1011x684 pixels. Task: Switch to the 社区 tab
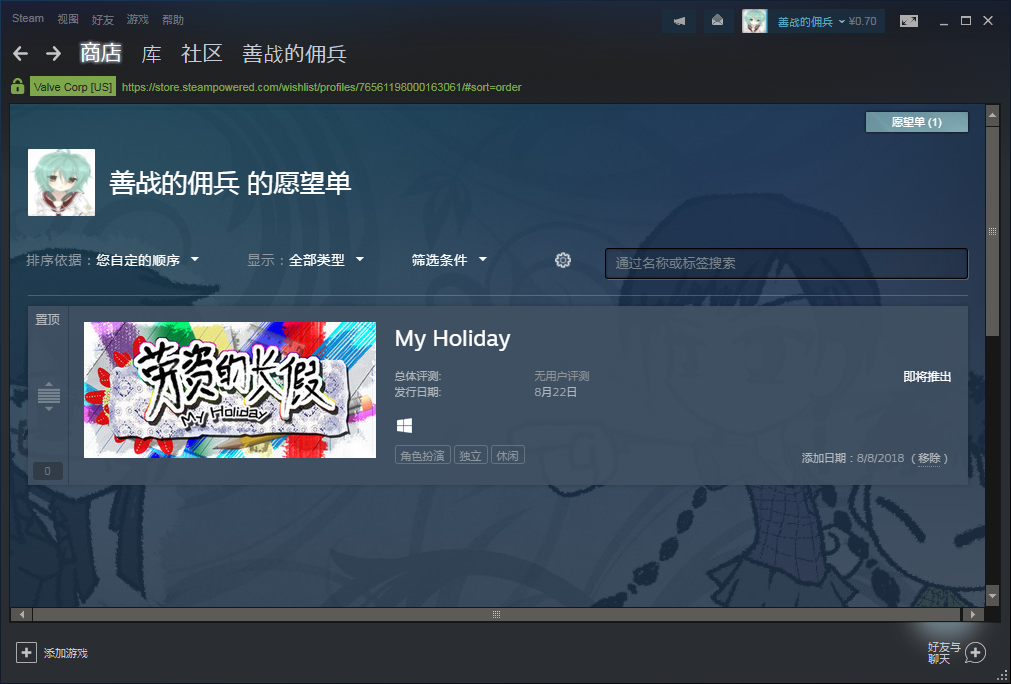click(202, 54)
